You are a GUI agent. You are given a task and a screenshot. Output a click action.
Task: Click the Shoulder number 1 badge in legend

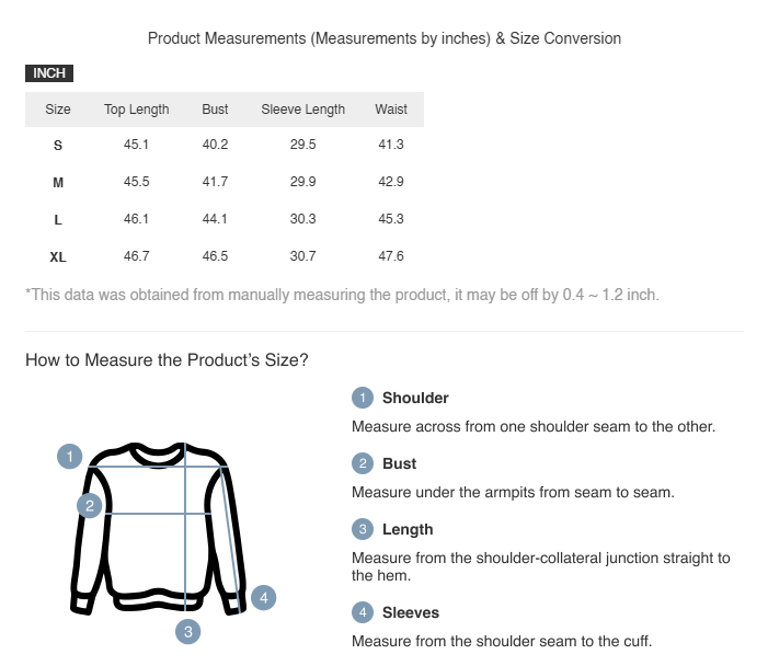362,398
